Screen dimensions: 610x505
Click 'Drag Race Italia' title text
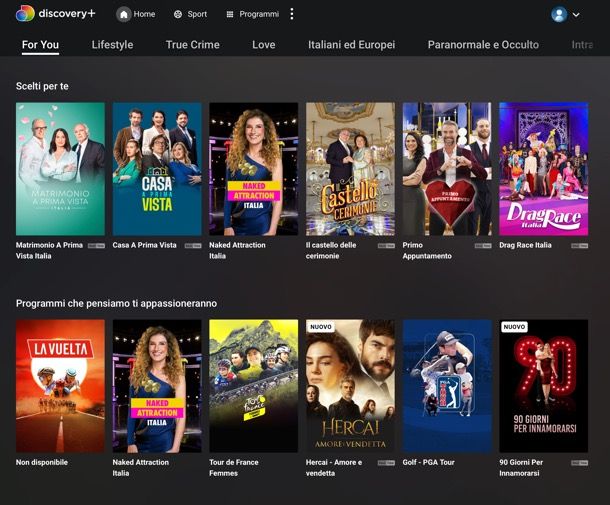(525, 245)
